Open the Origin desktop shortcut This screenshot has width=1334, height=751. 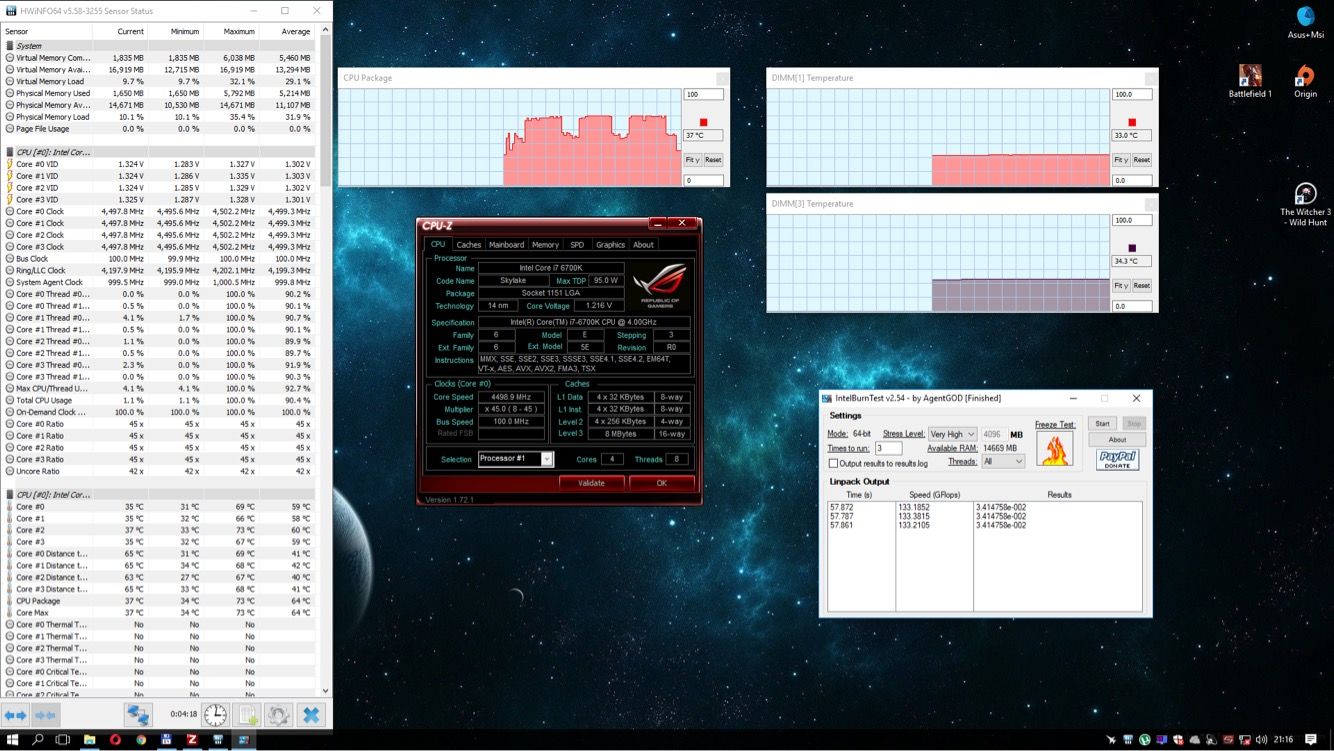[1305, 82]
